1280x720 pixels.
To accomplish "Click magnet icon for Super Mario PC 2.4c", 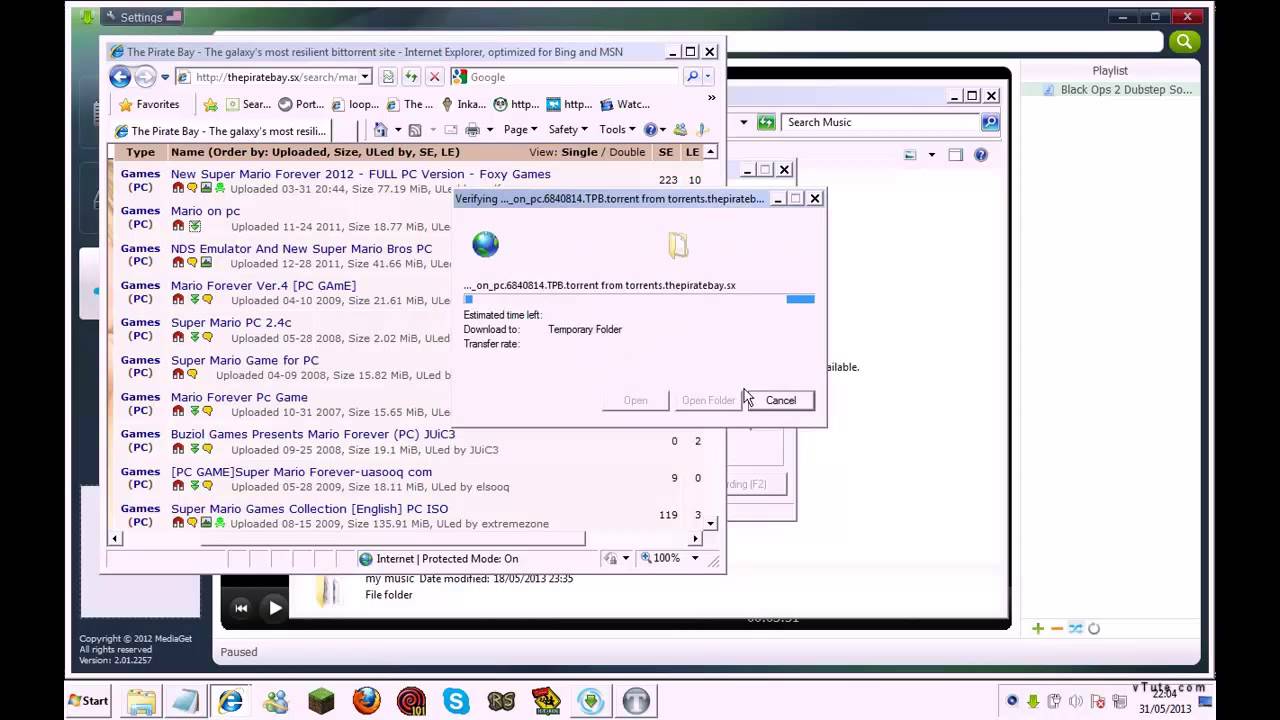I will (x=178, y=337).
